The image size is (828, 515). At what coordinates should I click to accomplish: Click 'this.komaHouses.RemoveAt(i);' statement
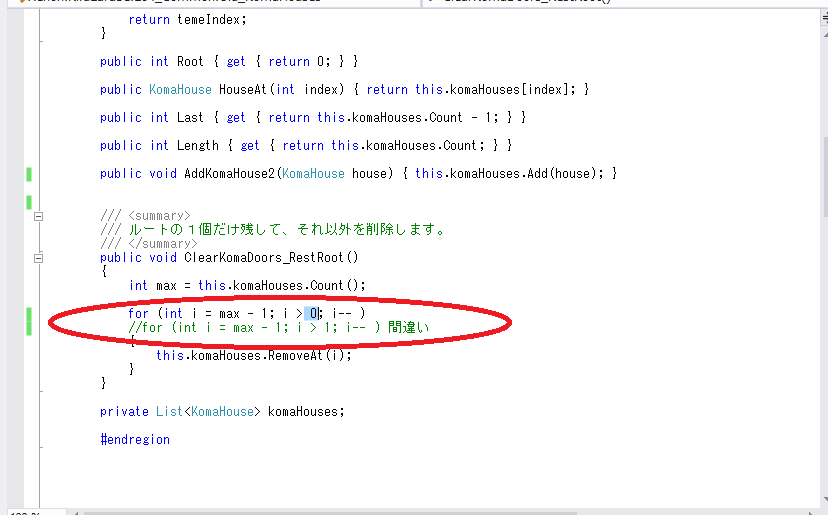pyautogui.click(x=254, y=355)
